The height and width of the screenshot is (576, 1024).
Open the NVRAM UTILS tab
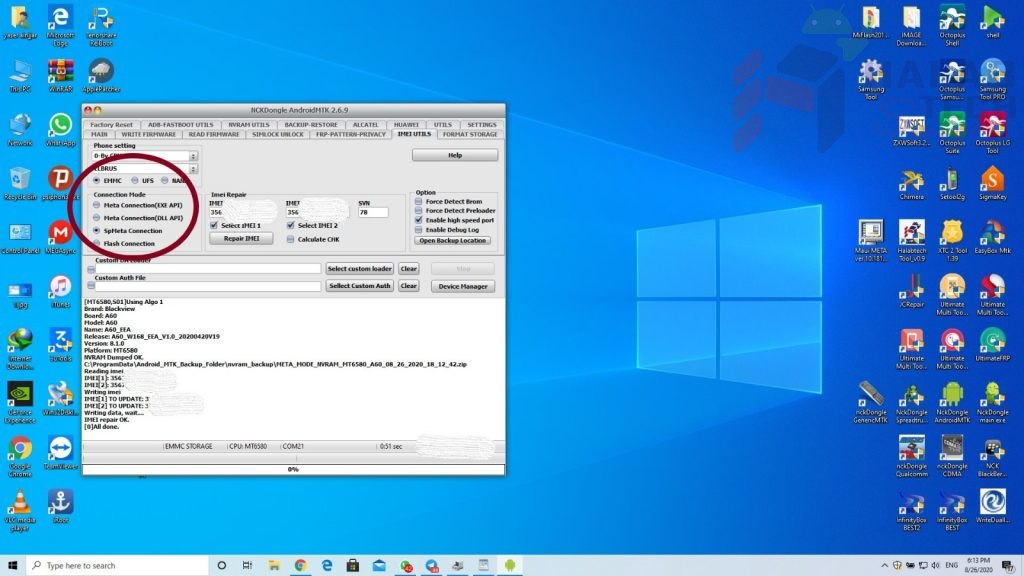(x=249, y=125)
